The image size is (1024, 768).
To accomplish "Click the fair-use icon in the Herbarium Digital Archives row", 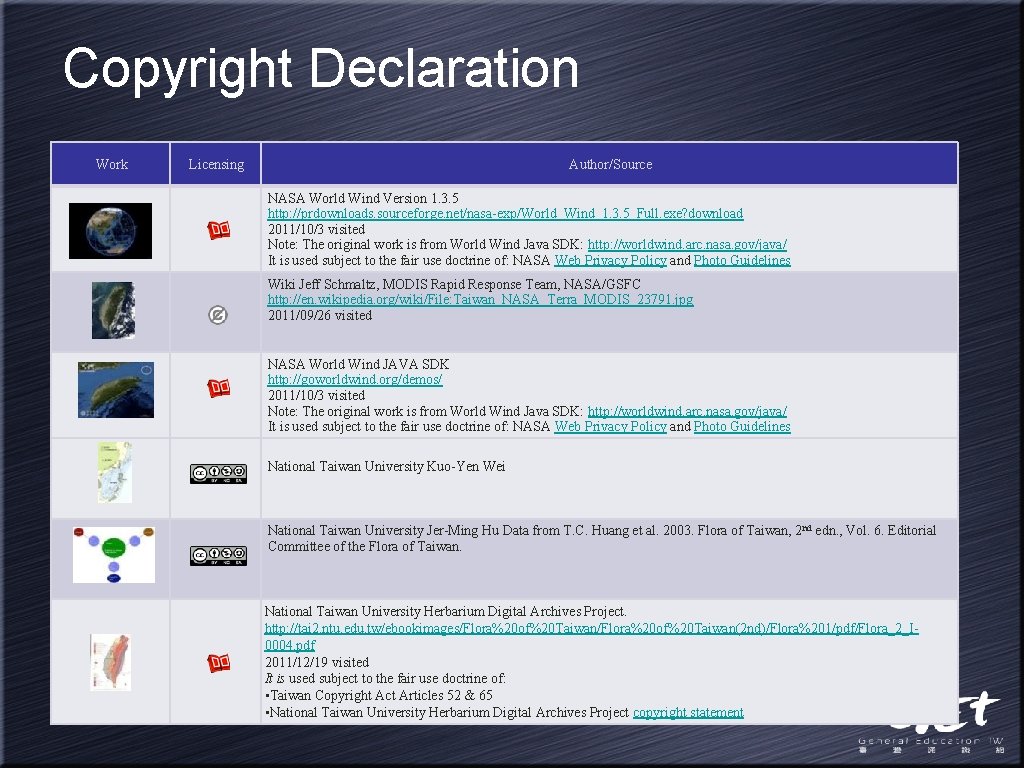I will pyautogui.click(x=219, y=663).
